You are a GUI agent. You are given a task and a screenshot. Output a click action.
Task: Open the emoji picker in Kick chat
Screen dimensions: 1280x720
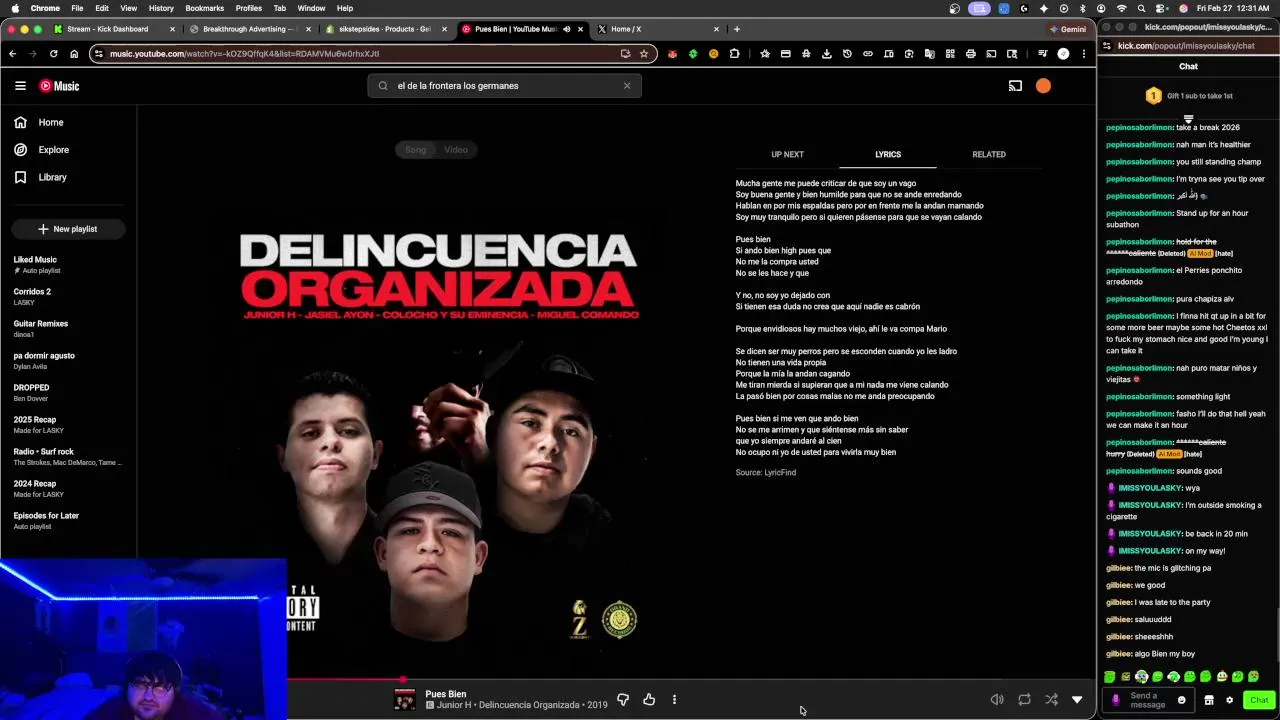pyautogui.click(x=1182, y=700)
